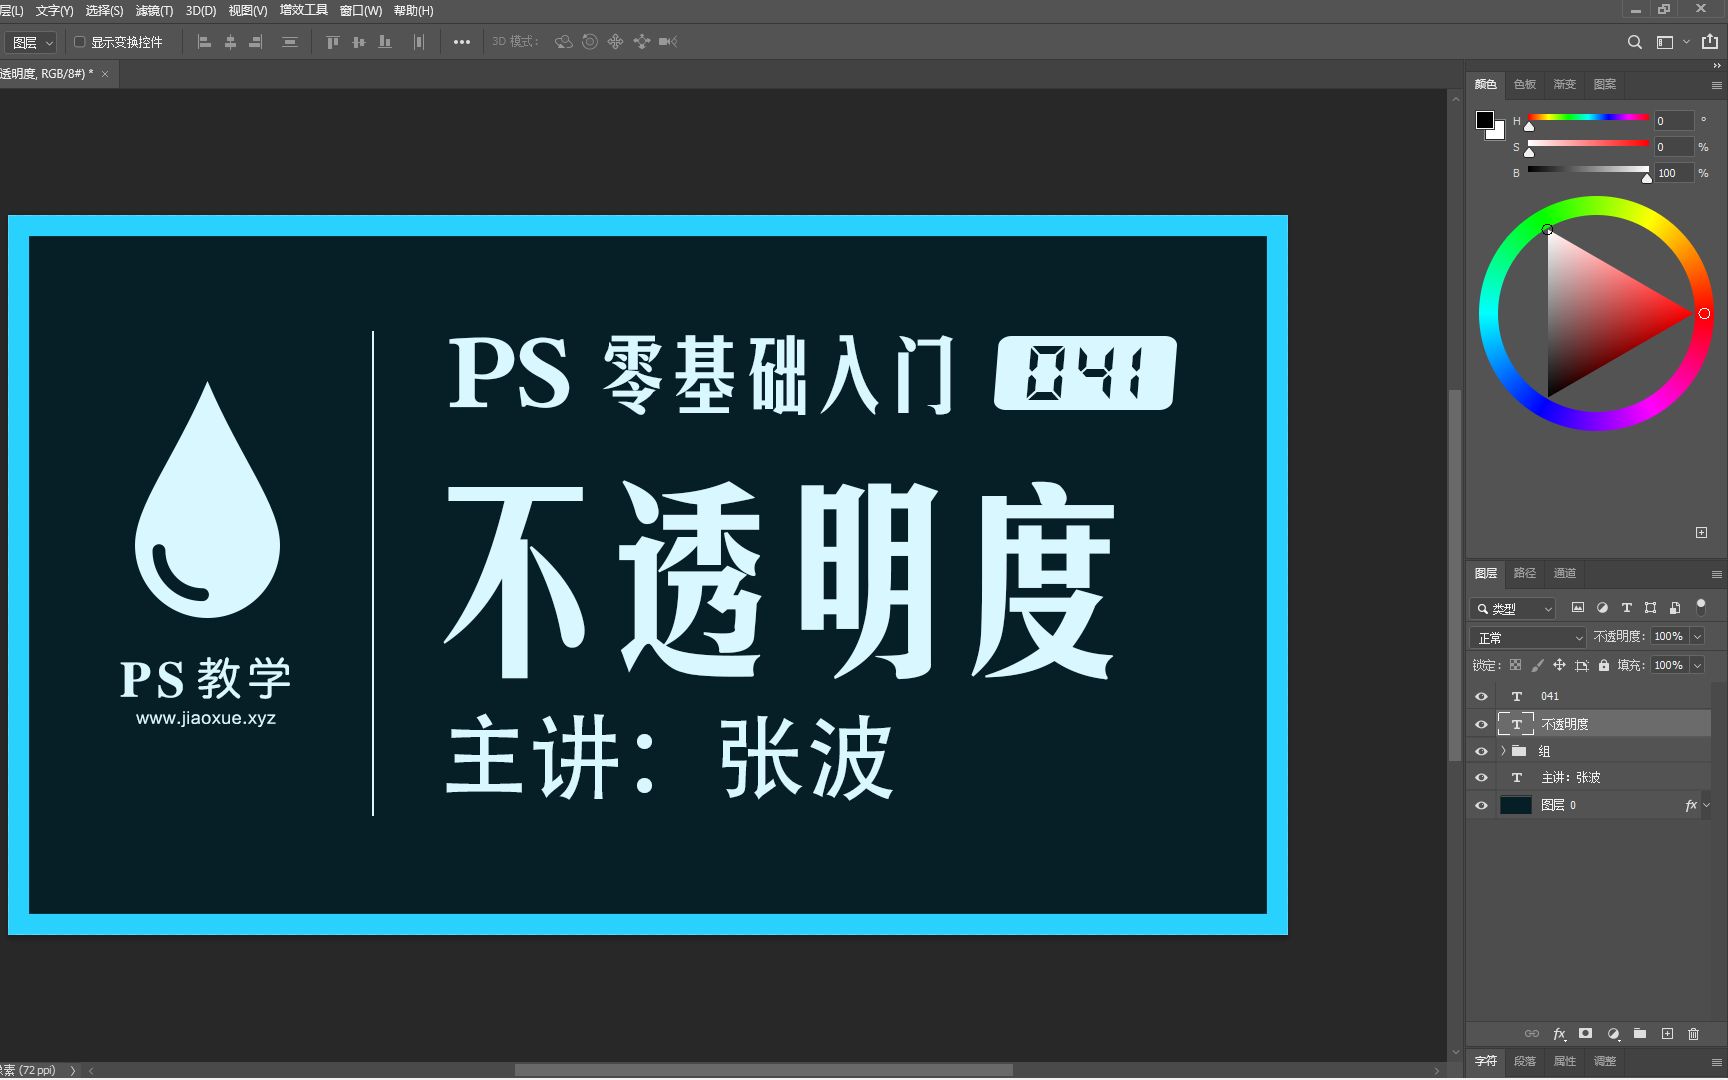
Task: Add layer style fx button
Action: pyautogui.click(x=1559, y=1034)
